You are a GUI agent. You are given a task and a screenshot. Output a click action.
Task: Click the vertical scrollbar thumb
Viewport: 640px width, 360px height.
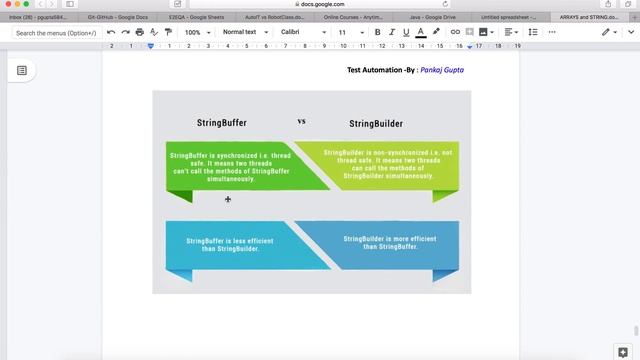coord(636,331)
